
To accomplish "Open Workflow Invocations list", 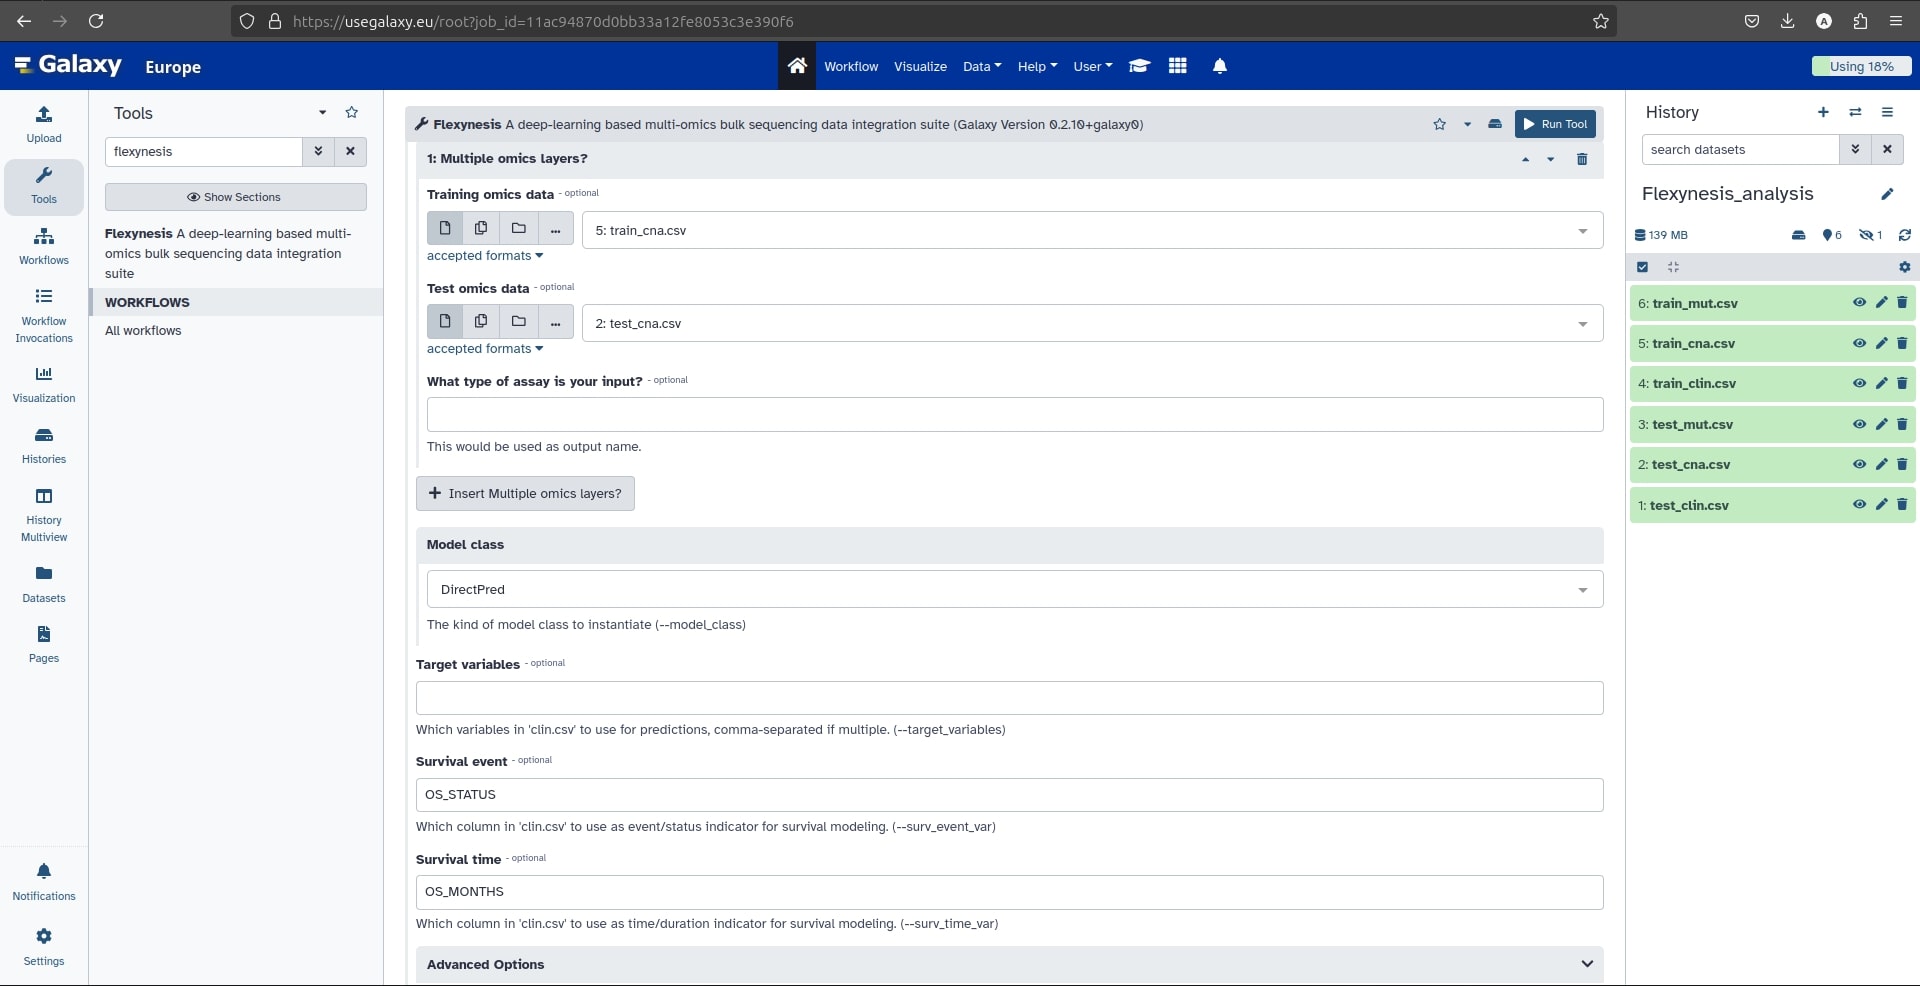I will 44,316.
